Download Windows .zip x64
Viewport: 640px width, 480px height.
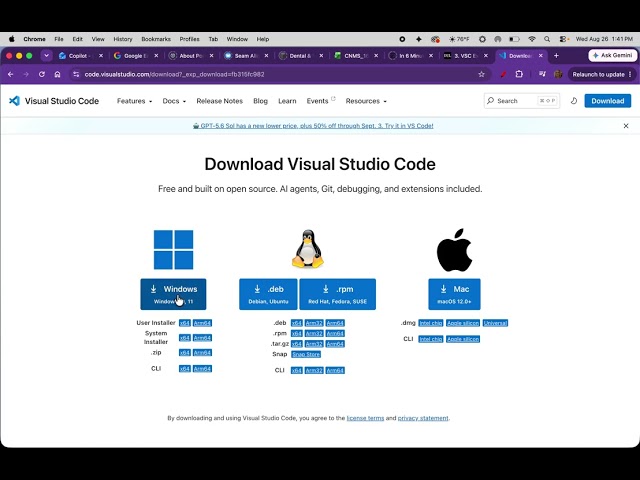pyautogui.click(x=184, y=353)
